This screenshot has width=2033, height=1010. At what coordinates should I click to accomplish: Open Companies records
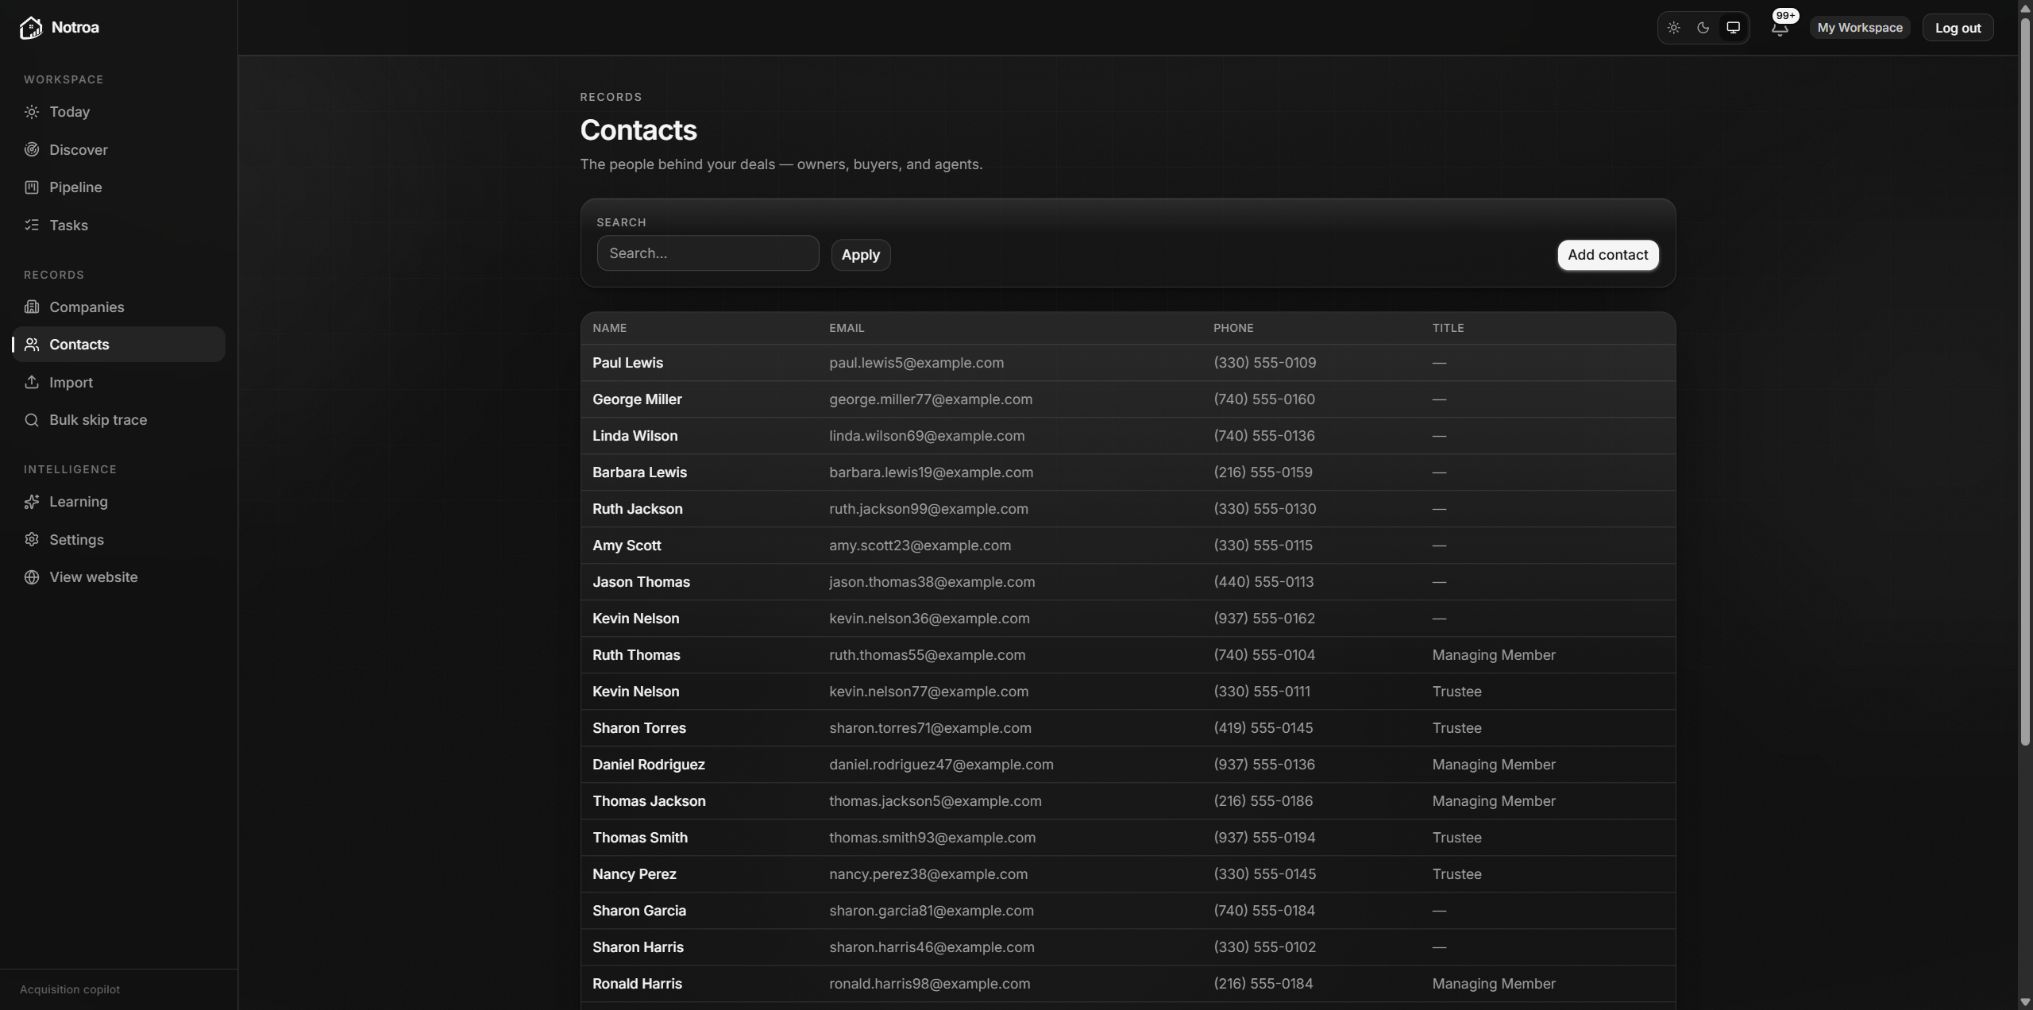coord(119,307)
